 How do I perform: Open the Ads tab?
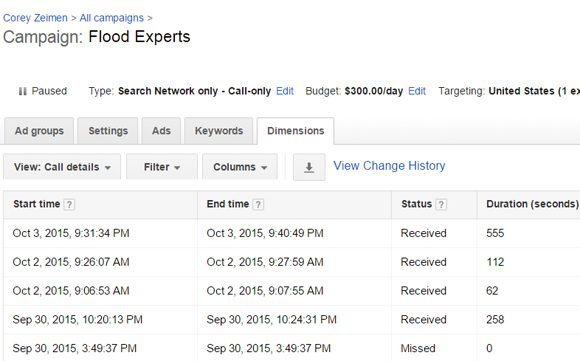pyautogui.click(x=161, y=131)
